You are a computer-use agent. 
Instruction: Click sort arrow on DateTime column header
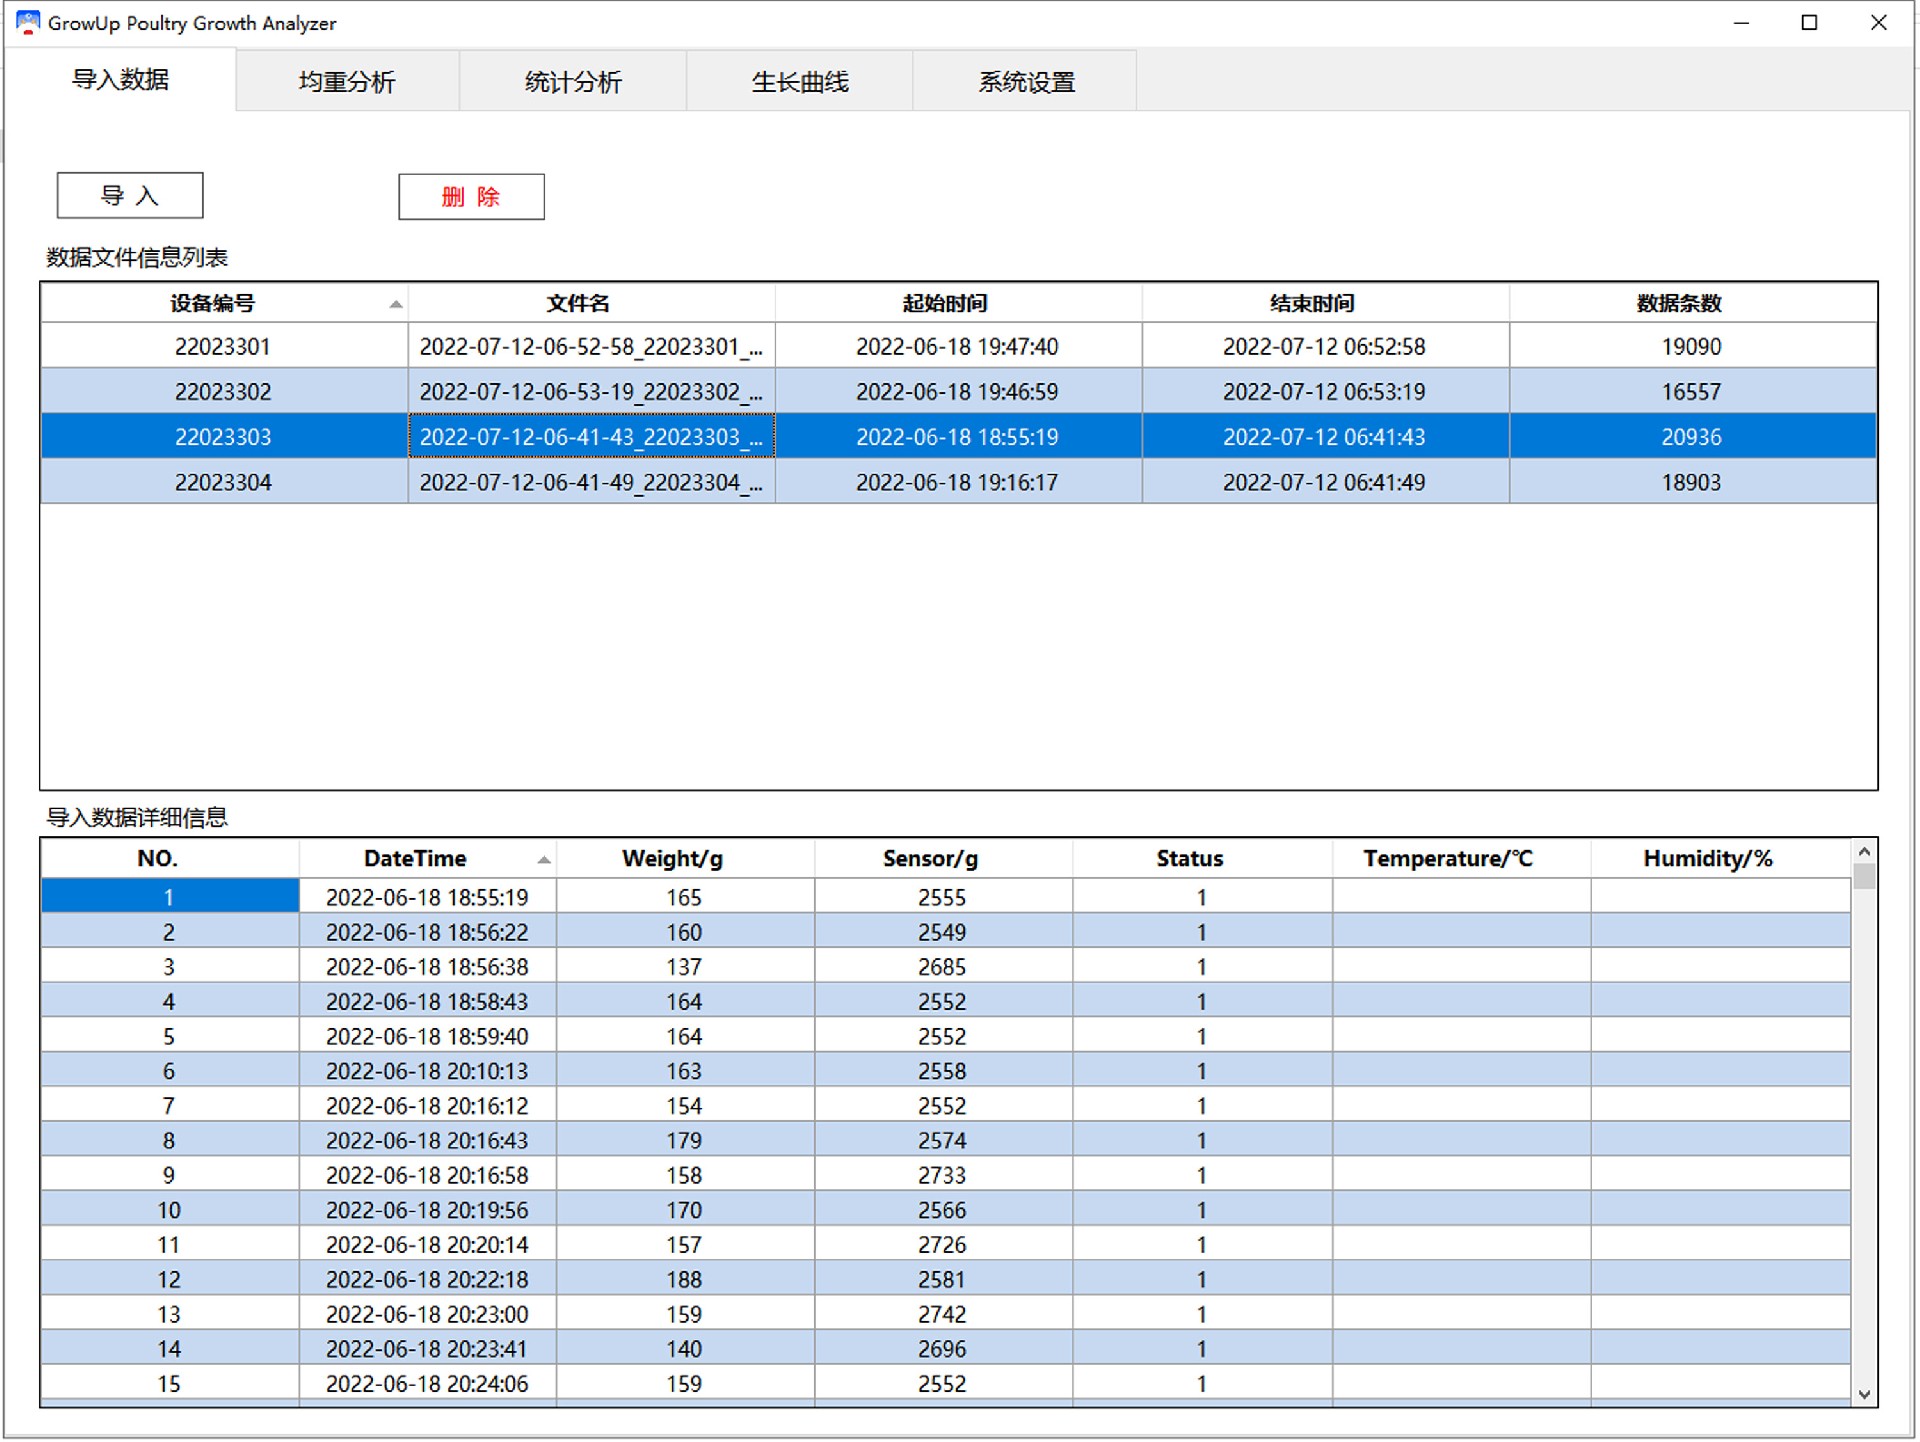click(543, 860)
